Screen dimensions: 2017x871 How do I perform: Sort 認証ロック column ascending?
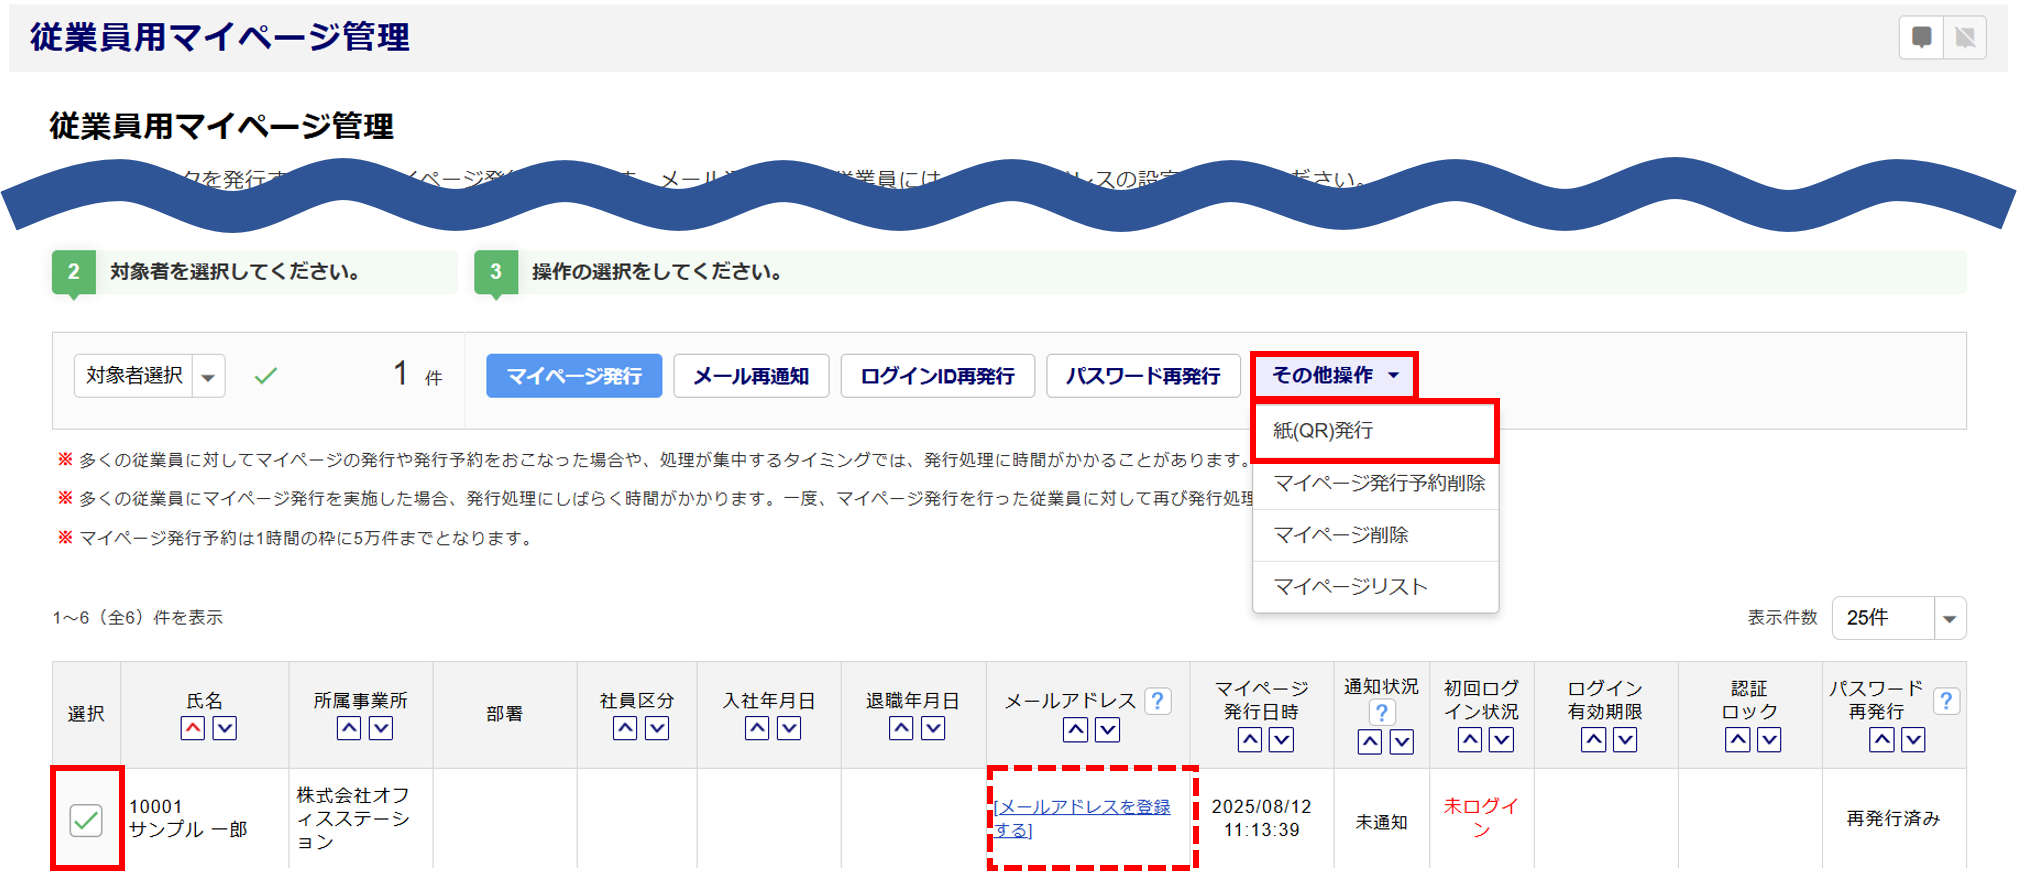[x=1737, y=740]
